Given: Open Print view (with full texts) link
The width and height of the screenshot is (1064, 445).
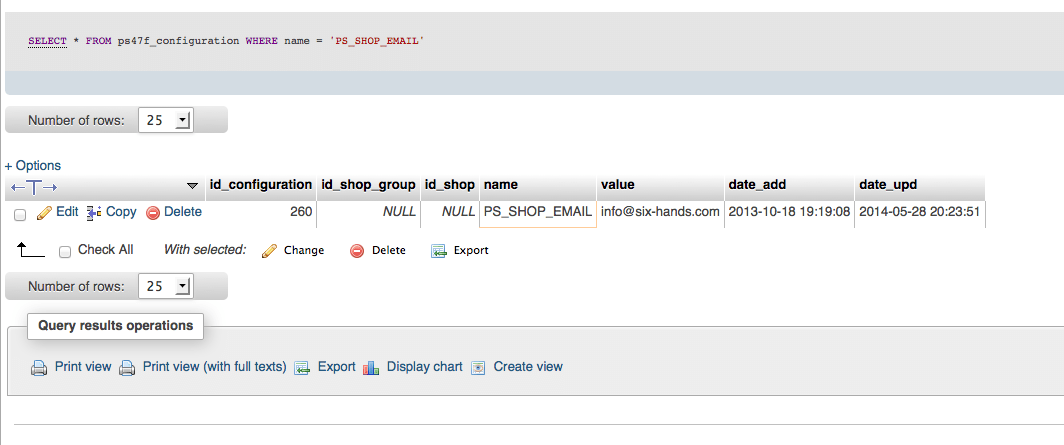Looking at the screenshot, I should coord(214,366).
